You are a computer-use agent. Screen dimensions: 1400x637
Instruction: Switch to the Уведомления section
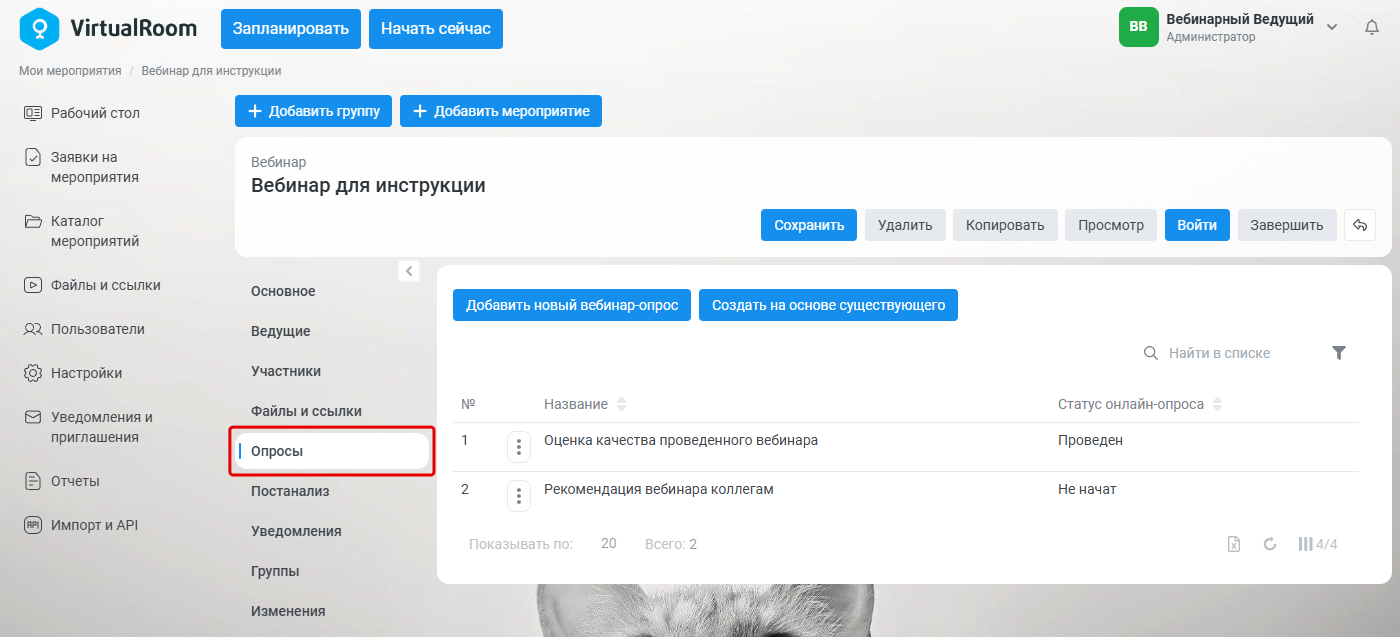point(296,531)
